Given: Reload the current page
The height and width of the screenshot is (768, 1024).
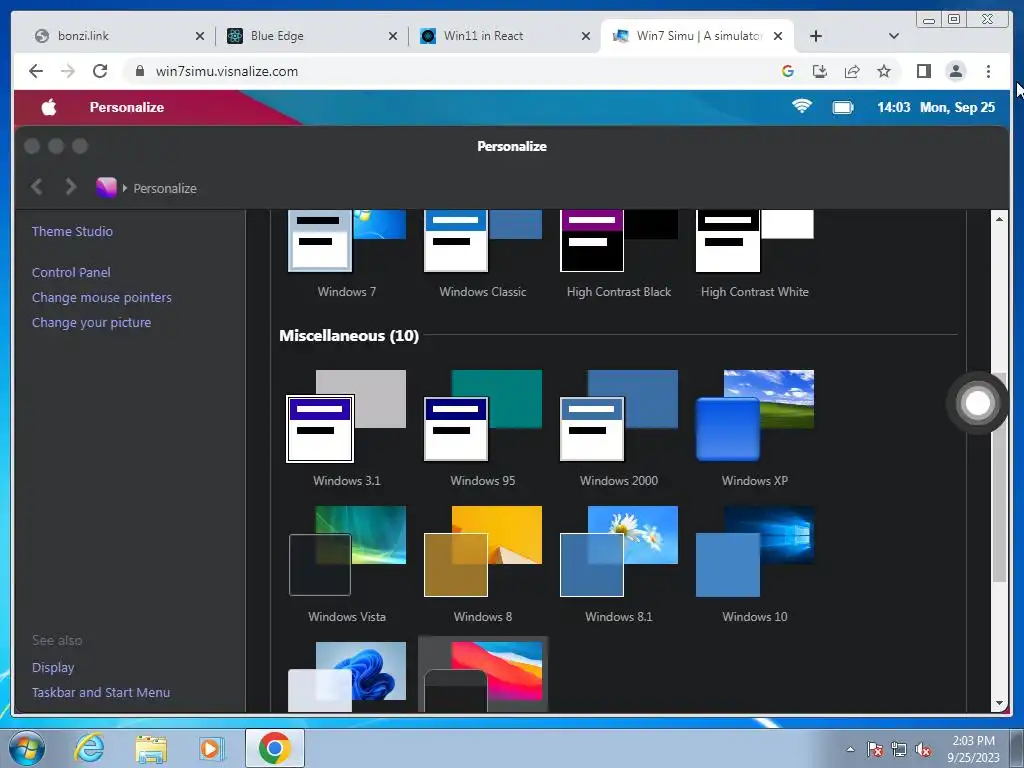Looking at the screenshot, I should [100, 71].
